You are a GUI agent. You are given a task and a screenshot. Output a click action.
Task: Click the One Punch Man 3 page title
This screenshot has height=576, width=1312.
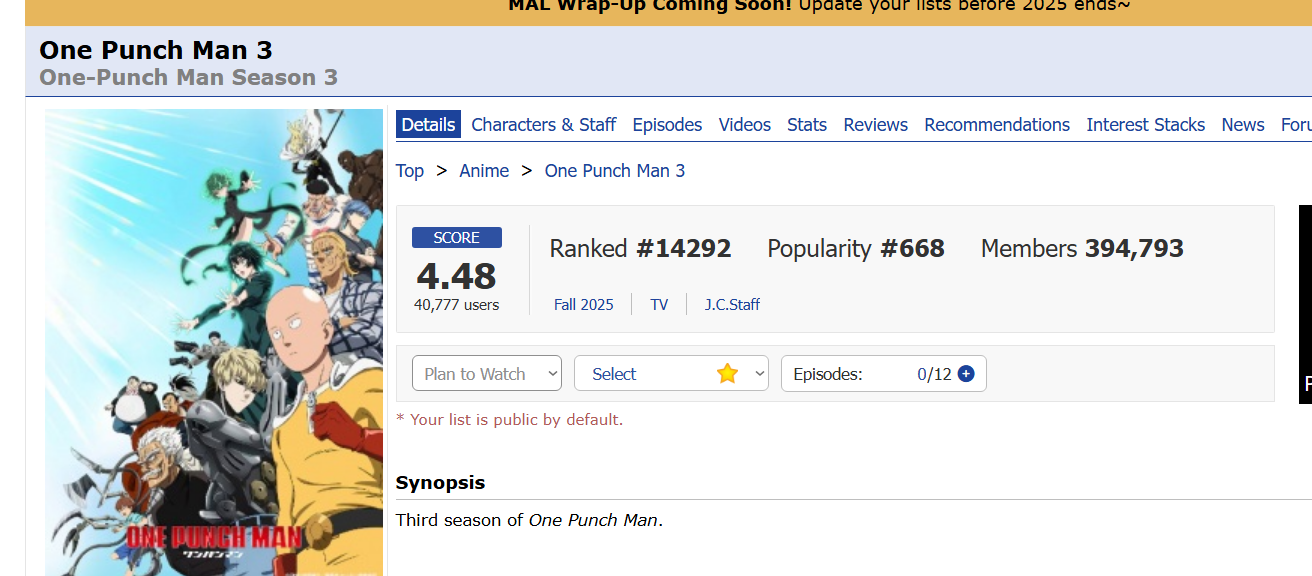click(x=156, y=50)
